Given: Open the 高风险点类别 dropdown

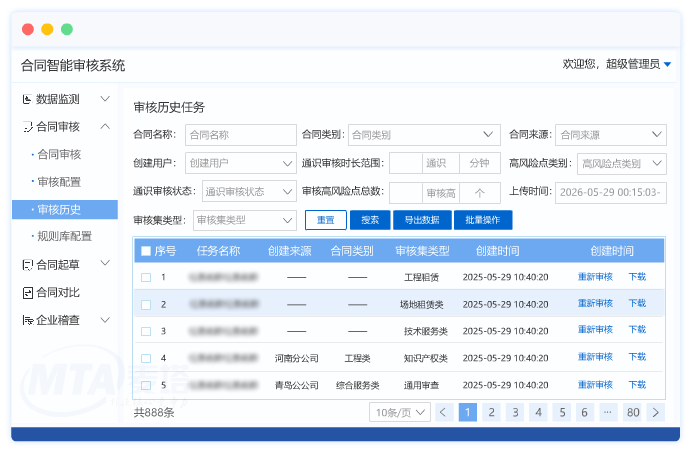Looking at the screenshot, I should tap(621, 164).
